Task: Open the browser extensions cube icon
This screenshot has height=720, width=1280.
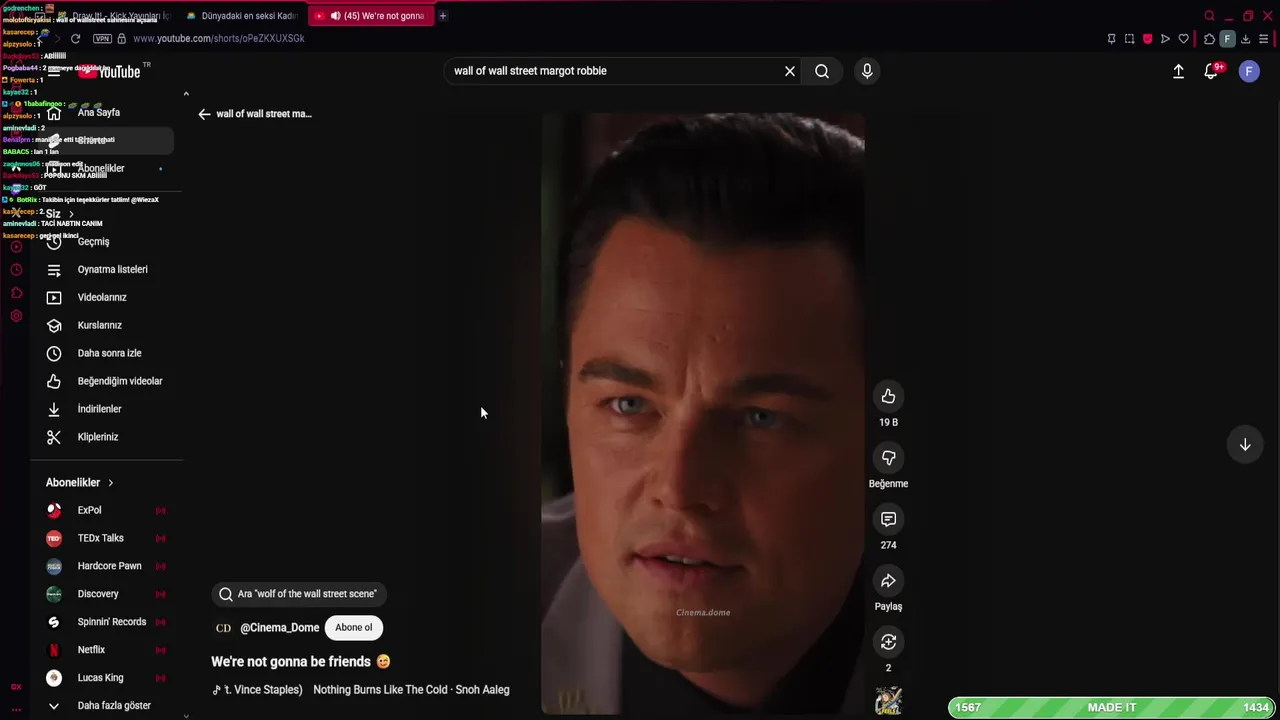Action: point(1209,39)
